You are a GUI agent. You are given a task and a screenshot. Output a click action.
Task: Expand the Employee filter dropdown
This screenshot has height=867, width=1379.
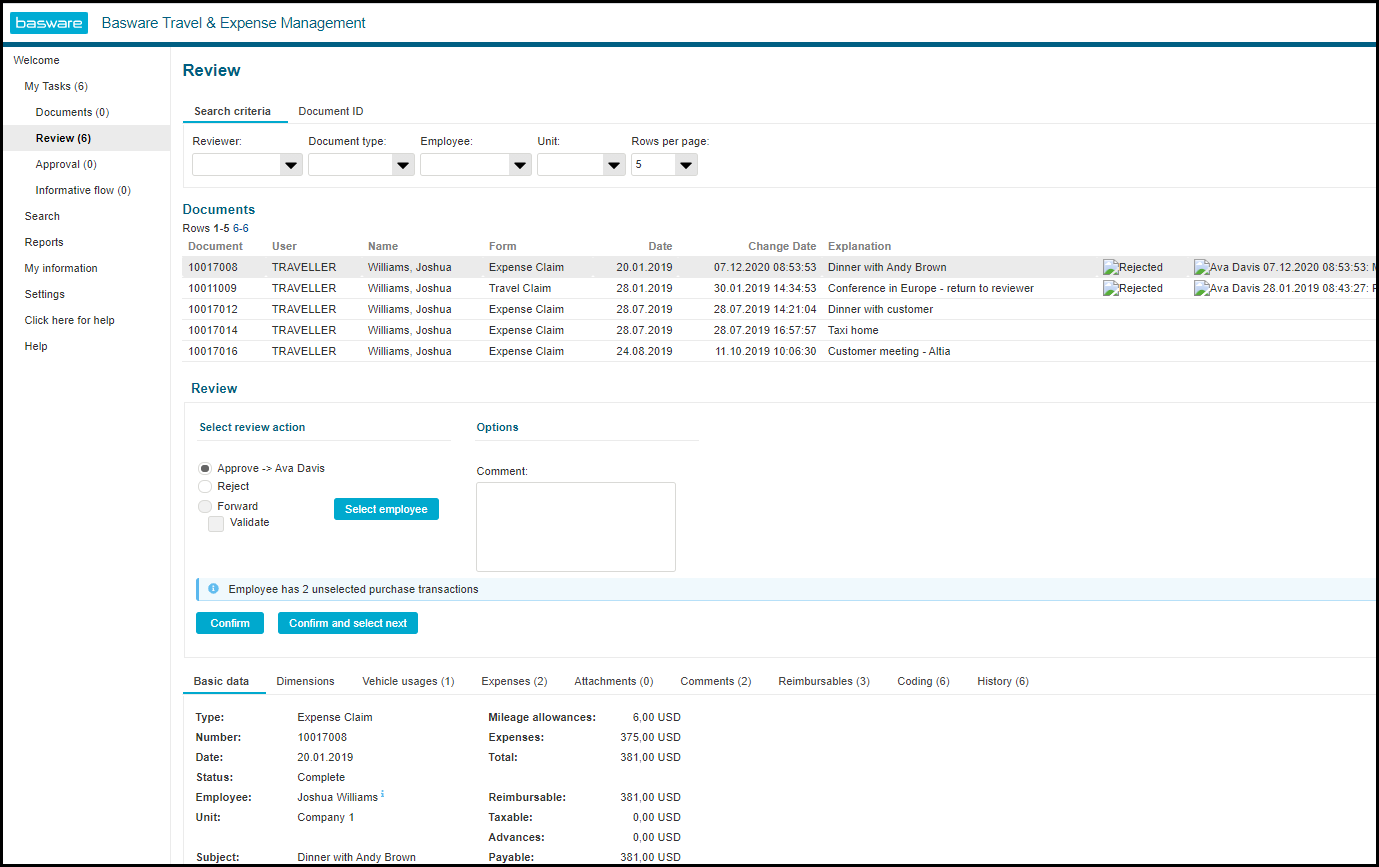[x=475, y=165]
